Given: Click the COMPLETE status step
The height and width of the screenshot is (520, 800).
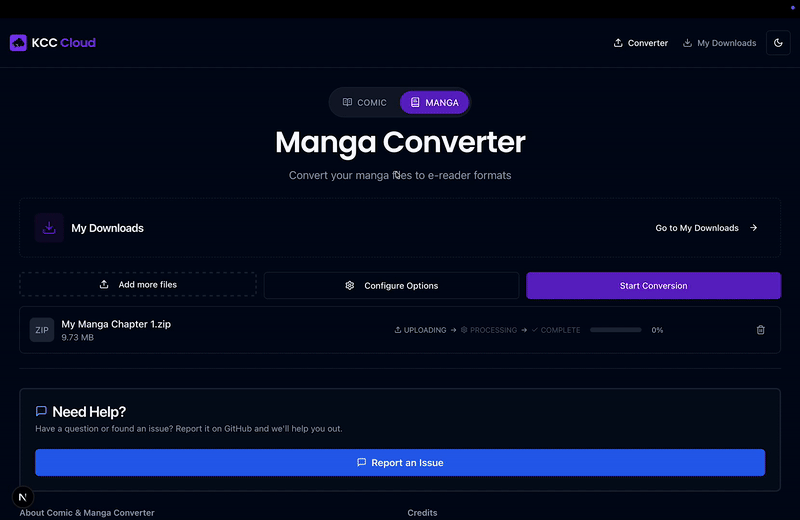Looking at the screenshot, I should tap(556, 330).
